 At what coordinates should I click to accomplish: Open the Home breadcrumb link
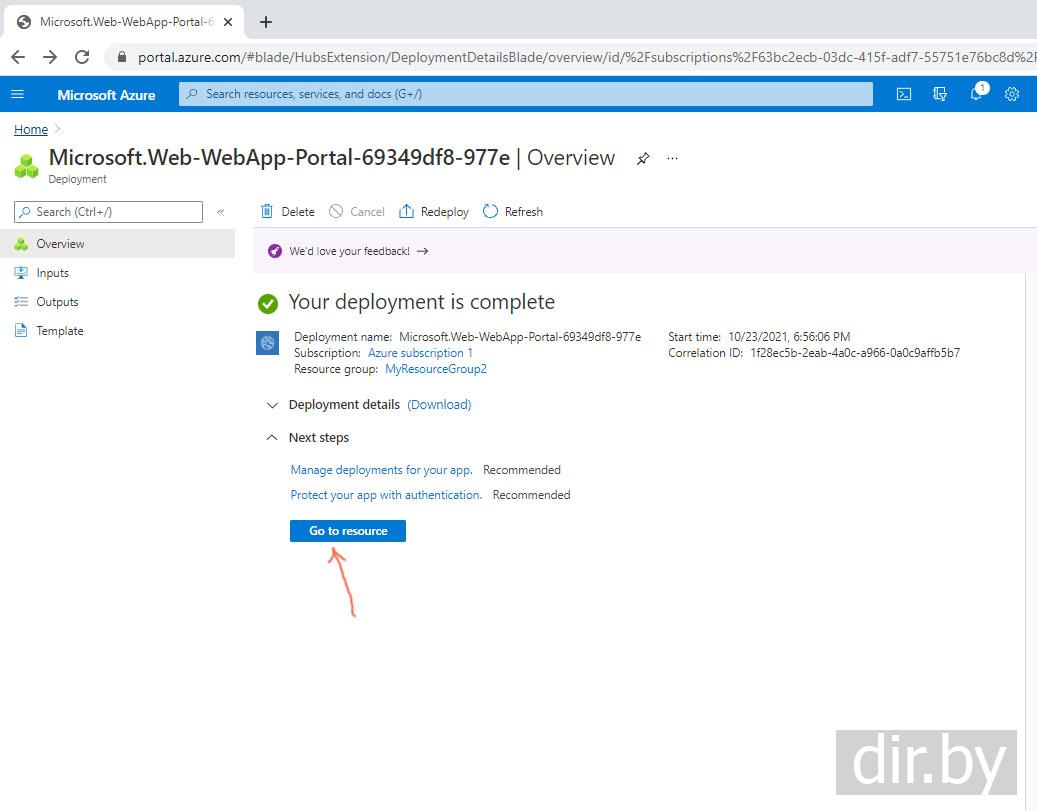31,130
